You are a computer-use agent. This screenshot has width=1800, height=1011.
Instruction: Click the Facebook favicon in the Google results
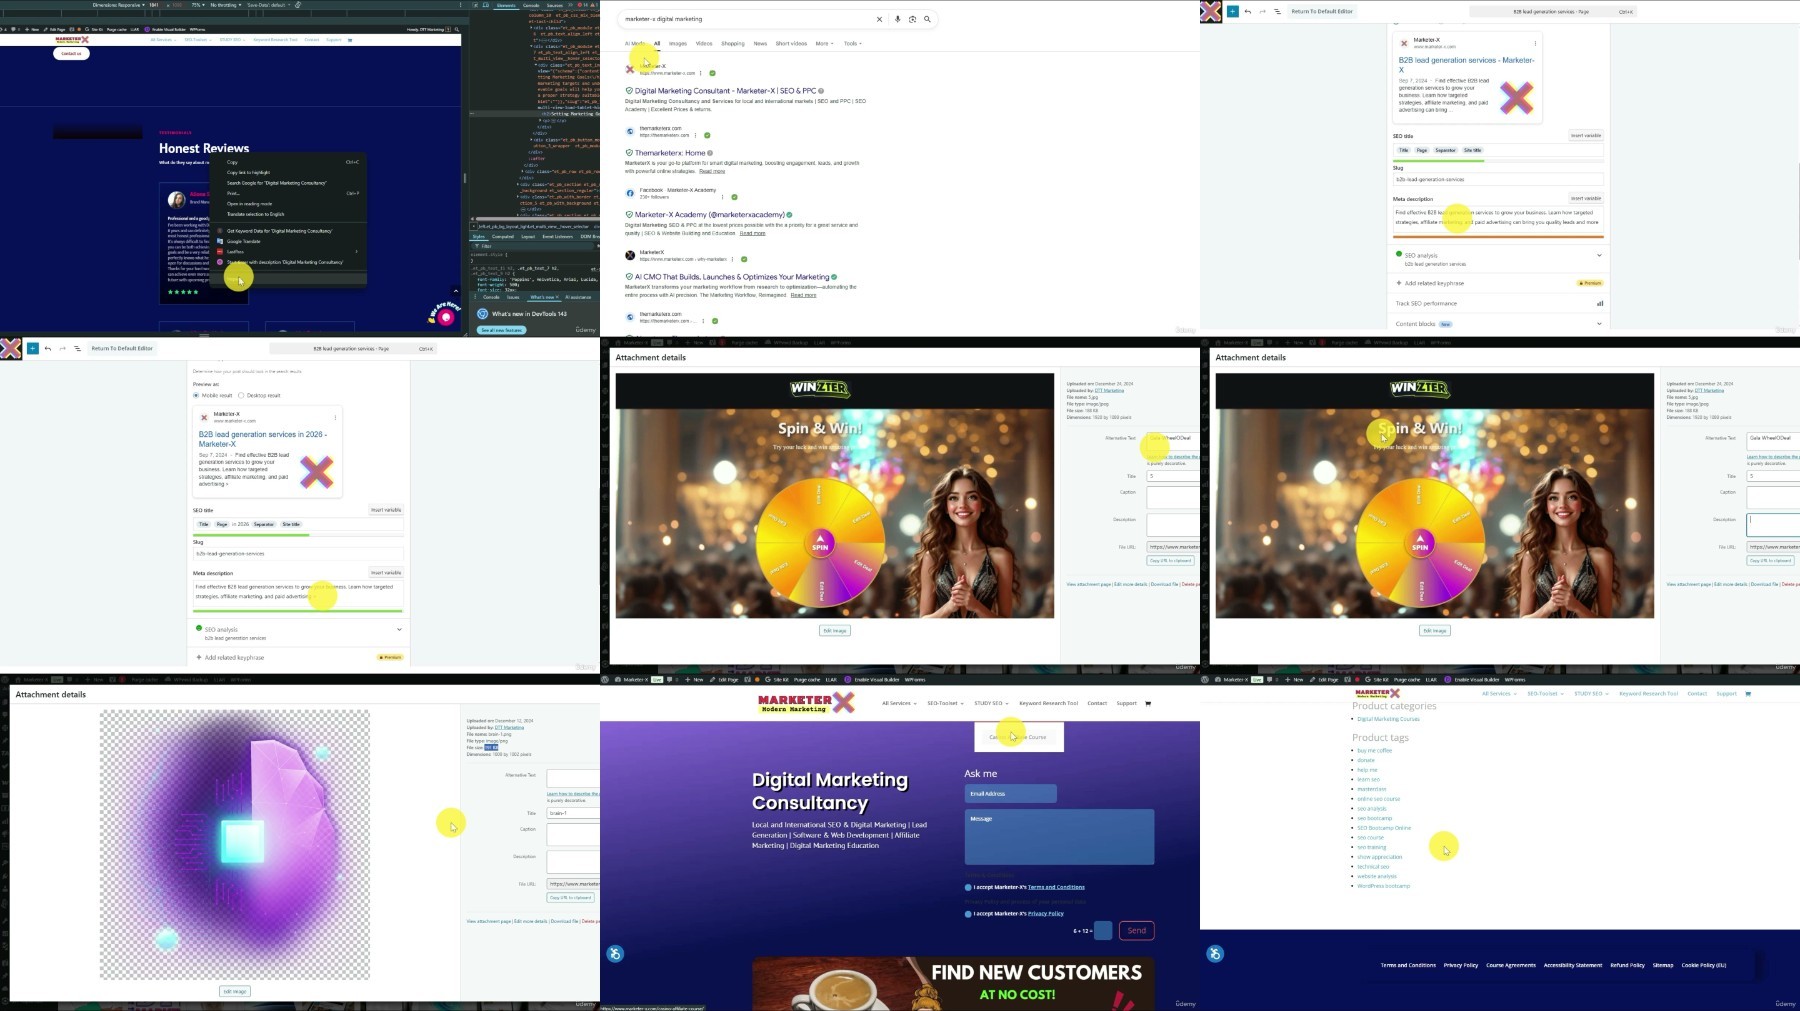(630, 193)
